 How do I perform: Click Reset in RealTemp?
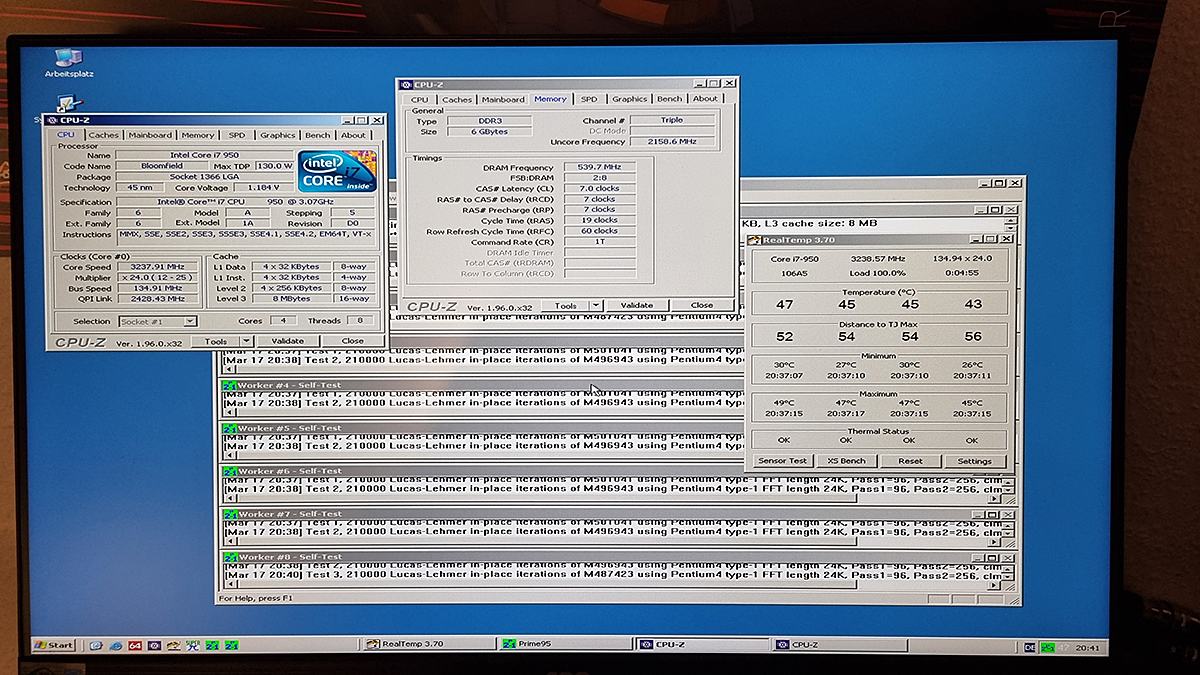tap(910, 461)
